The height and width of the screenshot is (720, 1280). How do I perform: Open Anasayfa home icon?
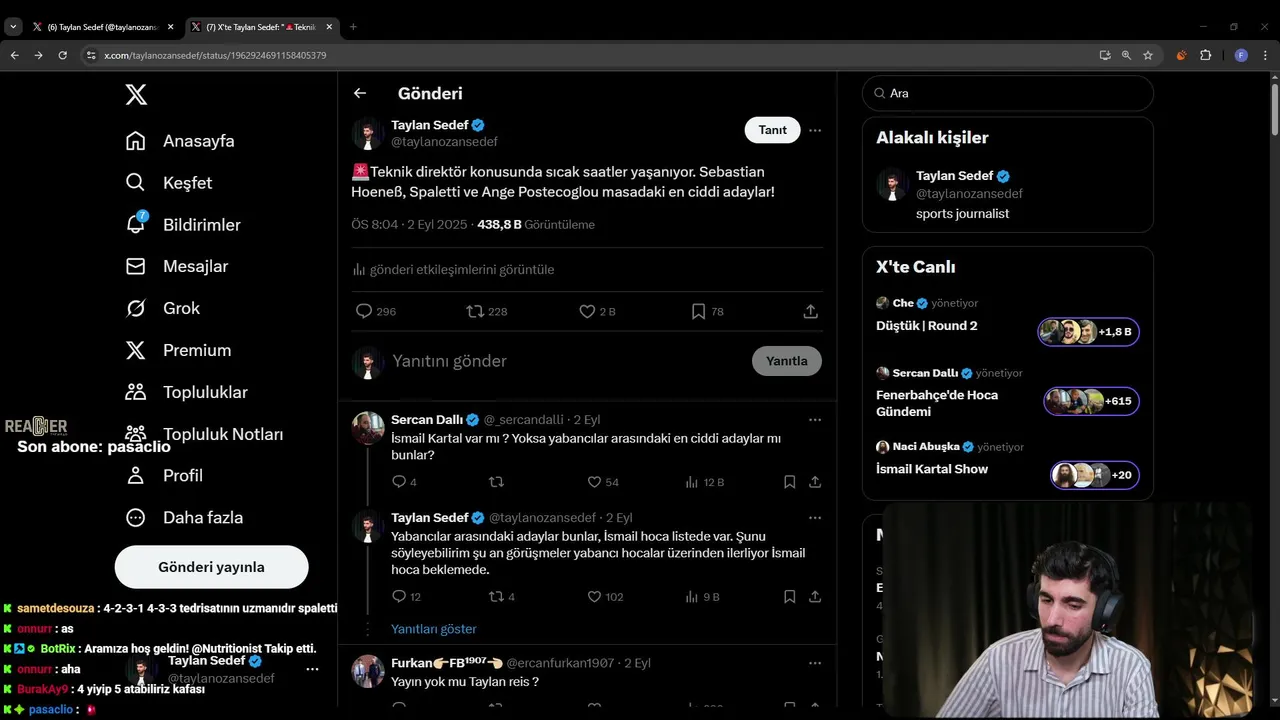point(136,141)
